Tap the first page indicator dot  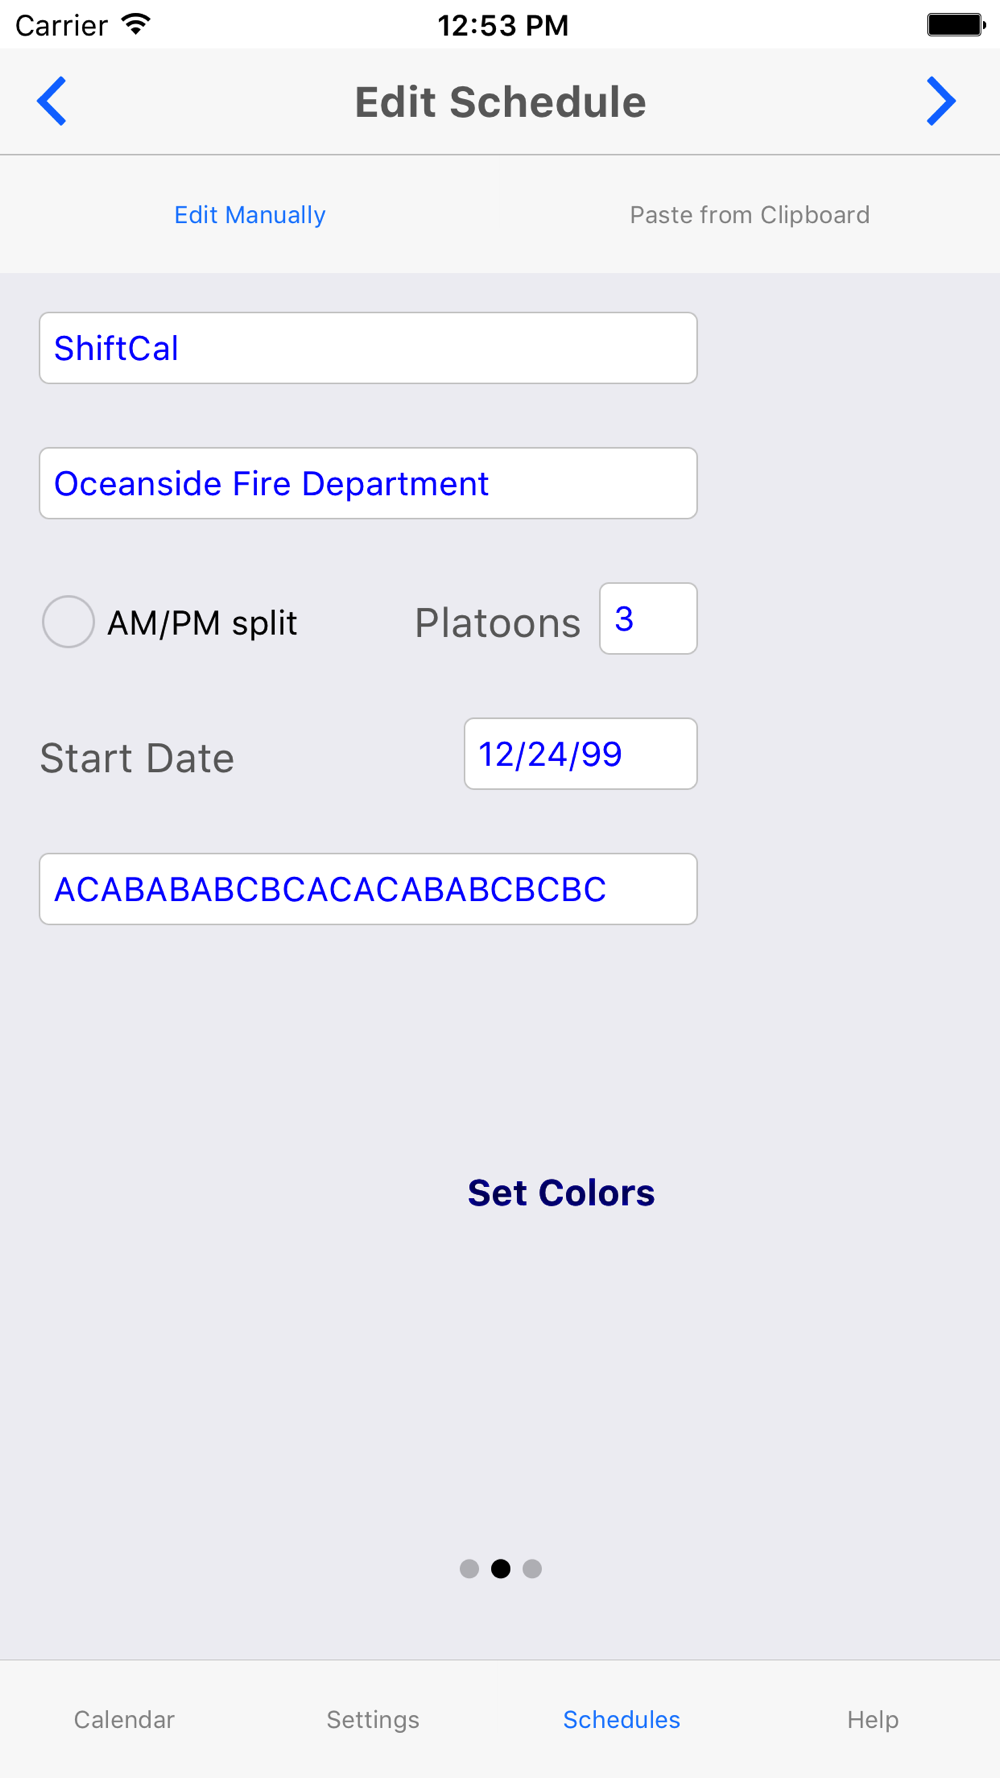469,1568
